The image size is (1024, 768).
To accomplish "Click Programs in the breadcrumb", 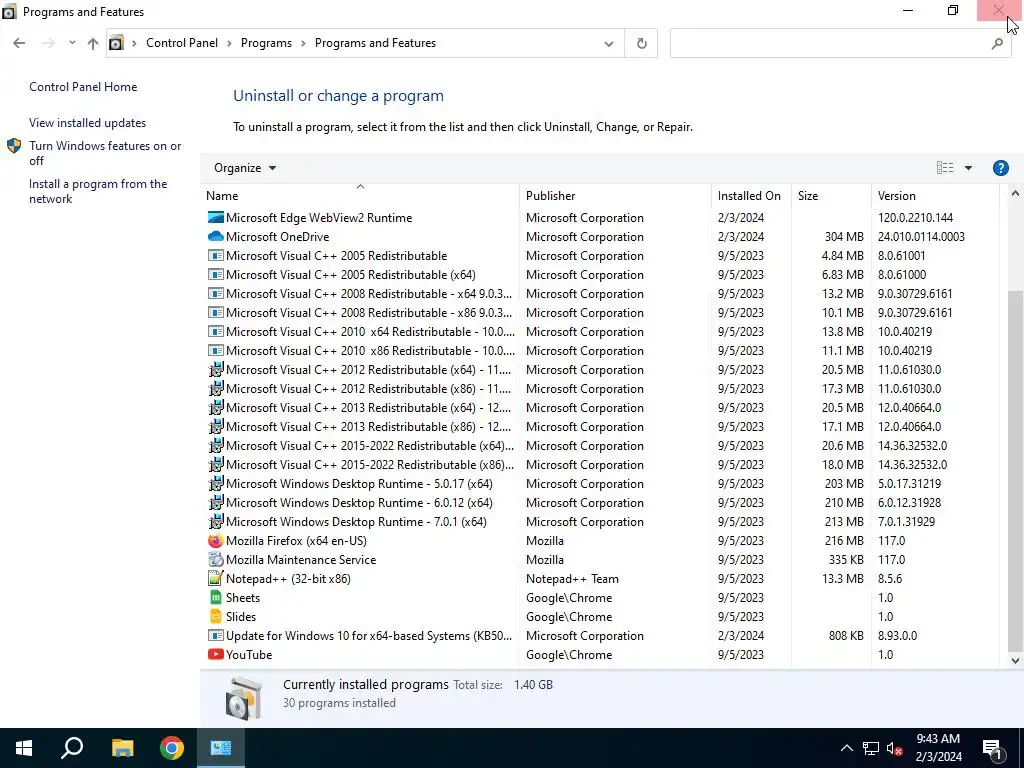I will click(x=266, y=43).
